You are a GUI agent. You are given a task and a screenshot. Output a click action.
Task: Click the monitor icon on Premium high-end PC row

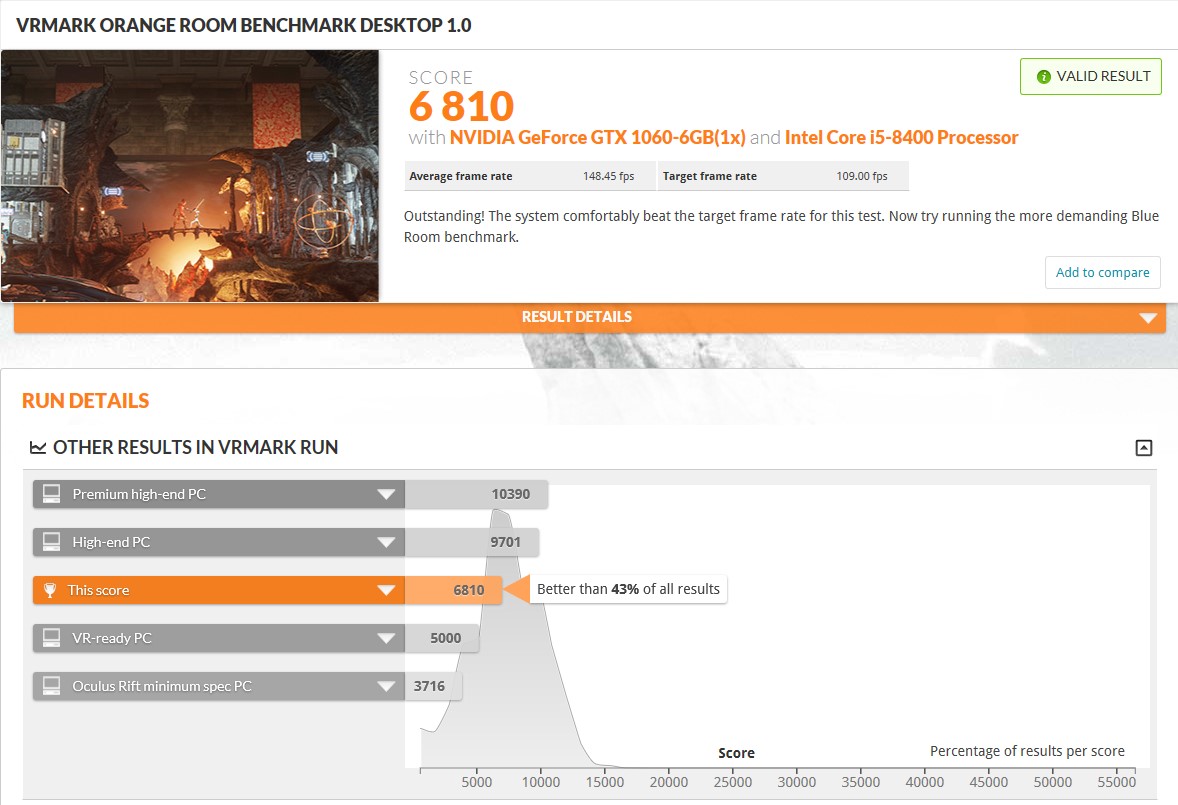pos(51,494)
